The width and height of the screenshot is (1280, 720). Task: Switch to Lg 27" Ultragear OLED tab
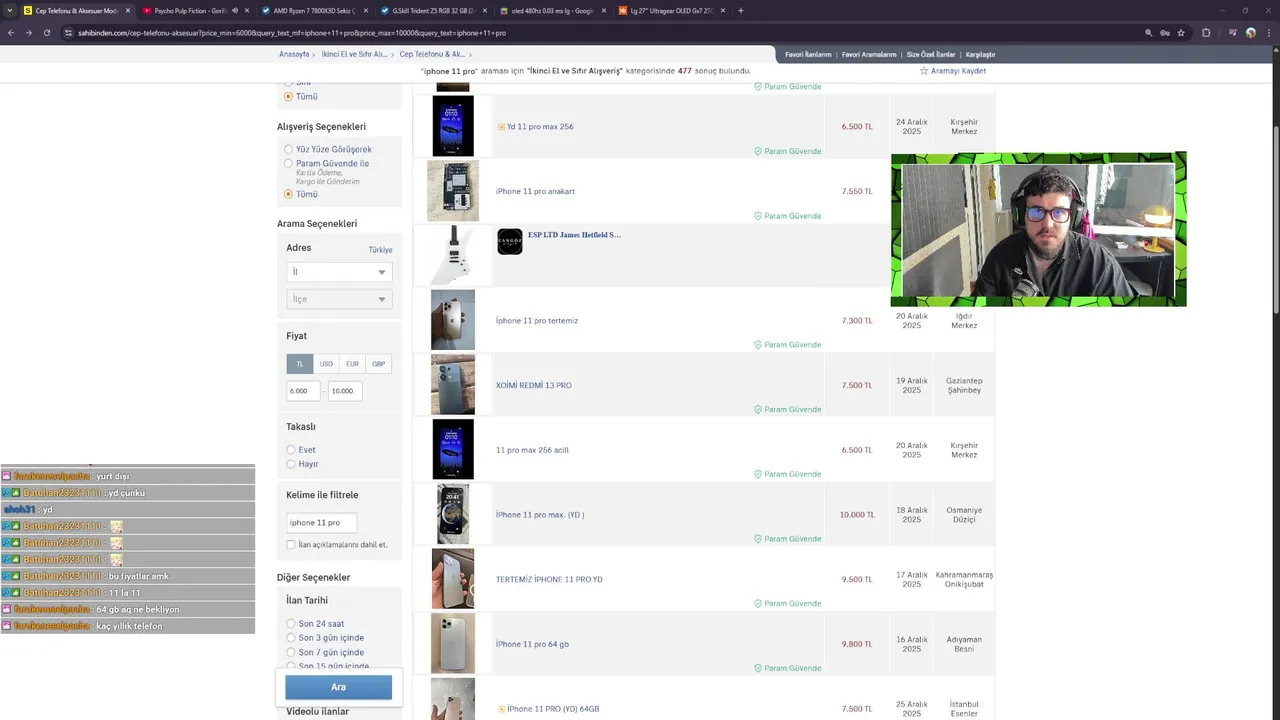[x=672, y=10]
